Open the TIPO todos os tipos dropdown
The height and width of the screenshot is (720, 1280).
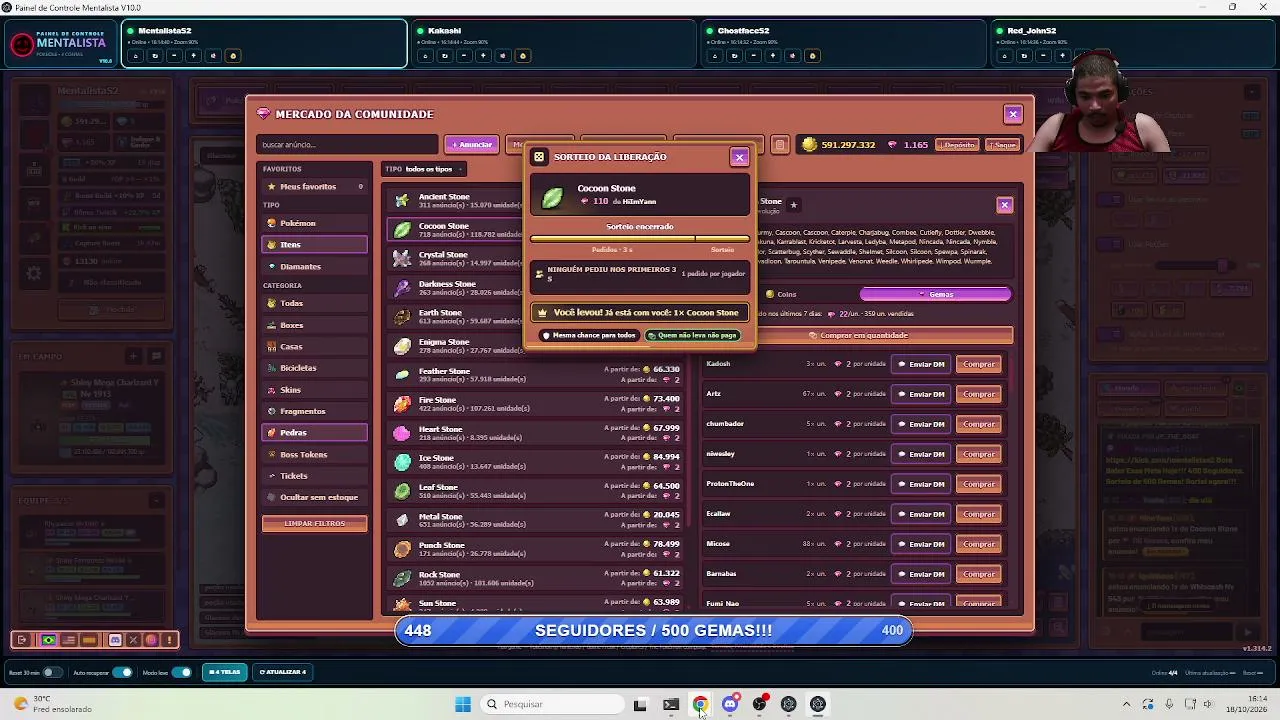(422, 169)
